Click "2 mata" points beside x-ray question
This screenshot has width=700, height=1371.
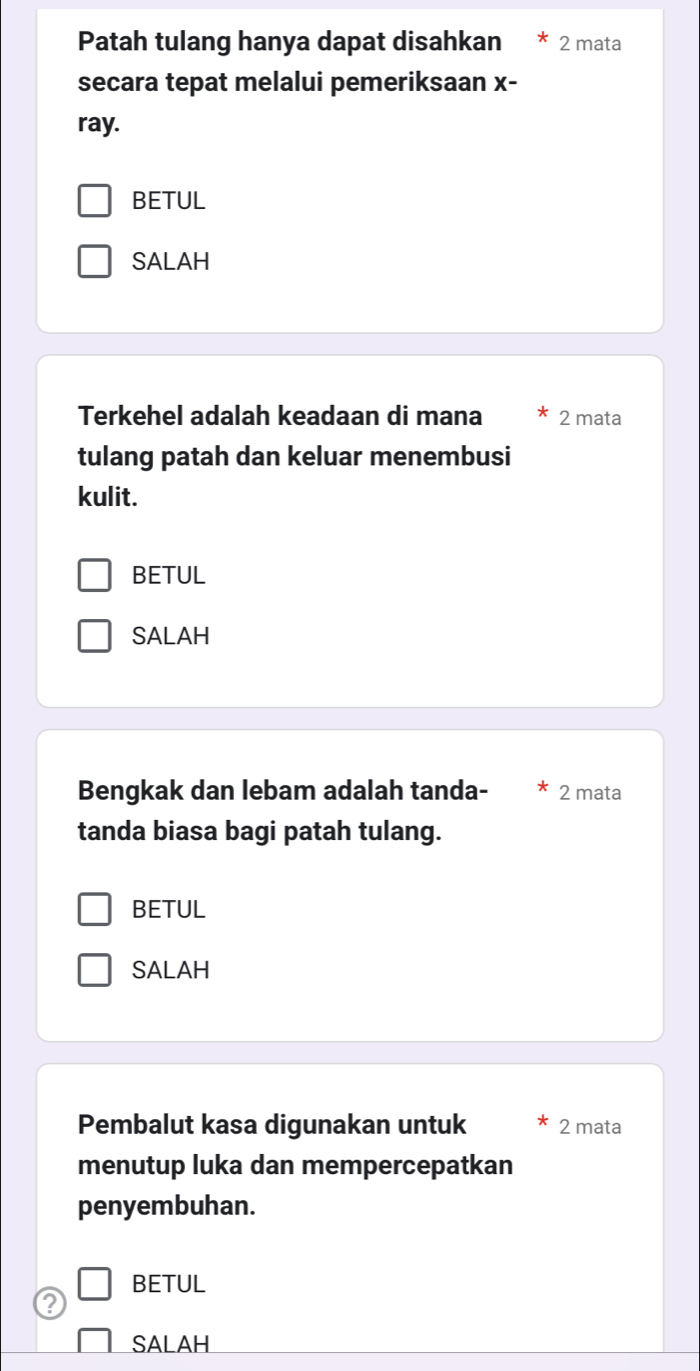pos(590,44)
